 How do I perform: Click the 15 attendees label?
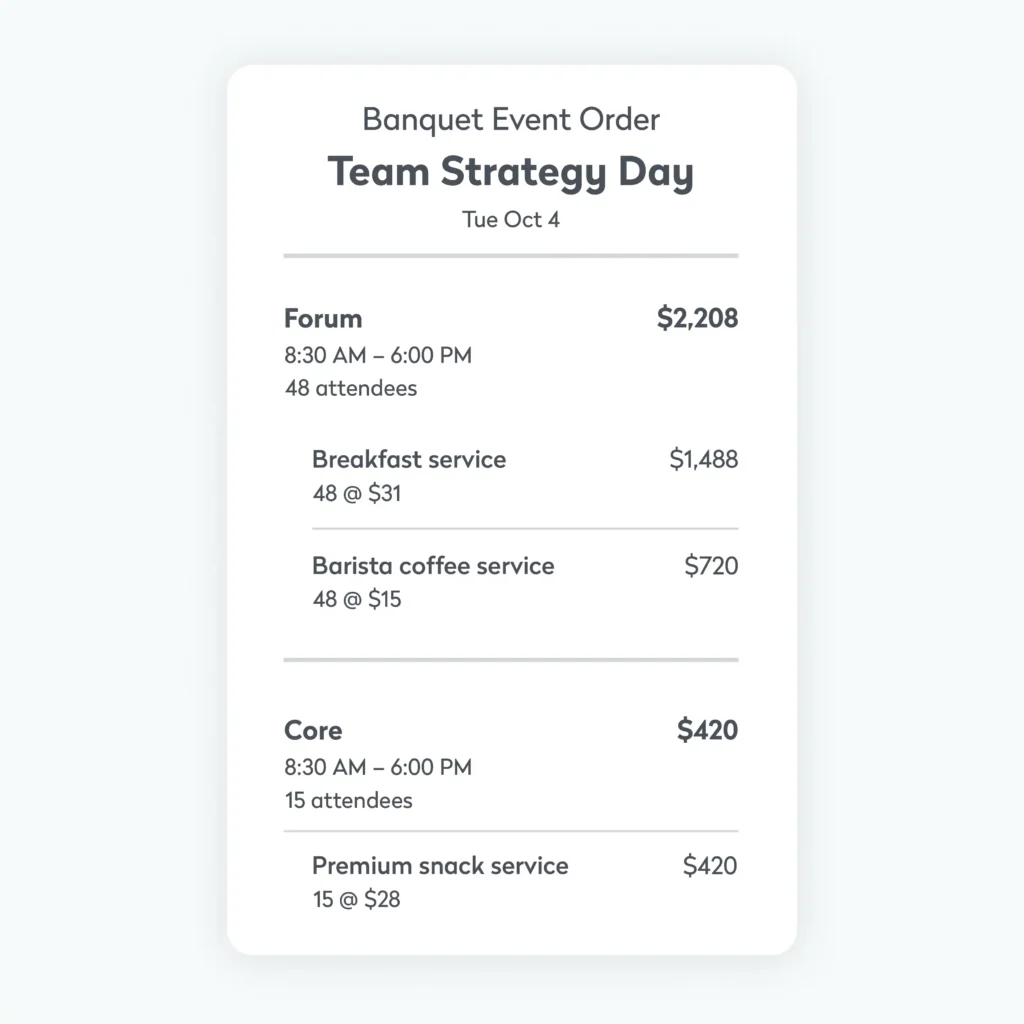tap(348, 800)
